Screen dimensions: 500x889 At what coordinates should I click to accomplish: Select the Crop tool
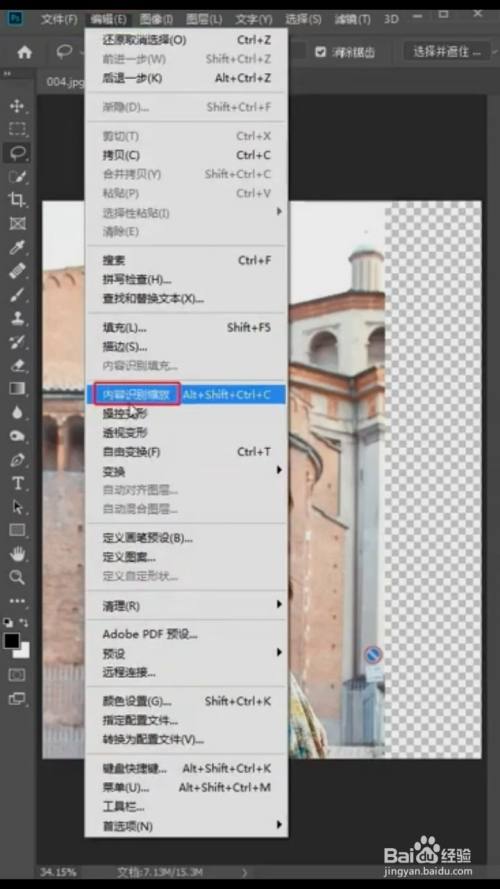point(18,200)
